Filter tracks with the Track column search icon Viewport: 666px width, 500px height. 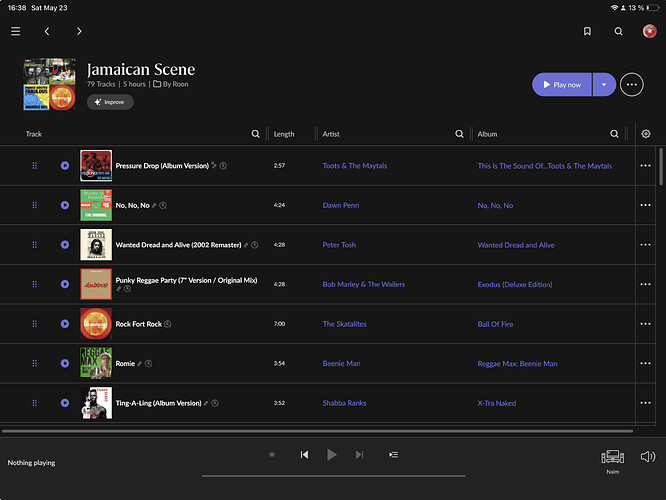(x=255, y=134)
